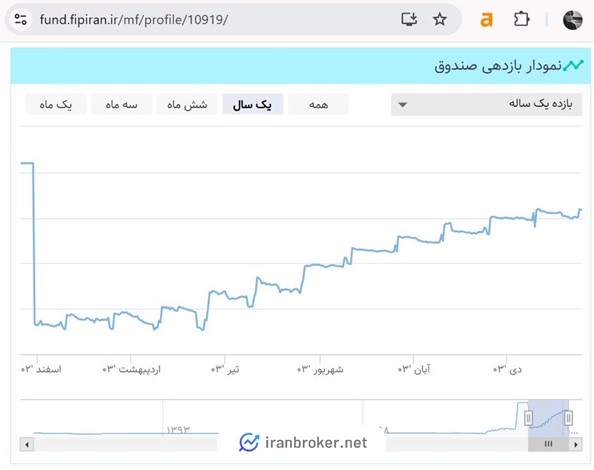
Task: Click the اردیبهشت '۰۳ axis label
Action: pos(131,369)
